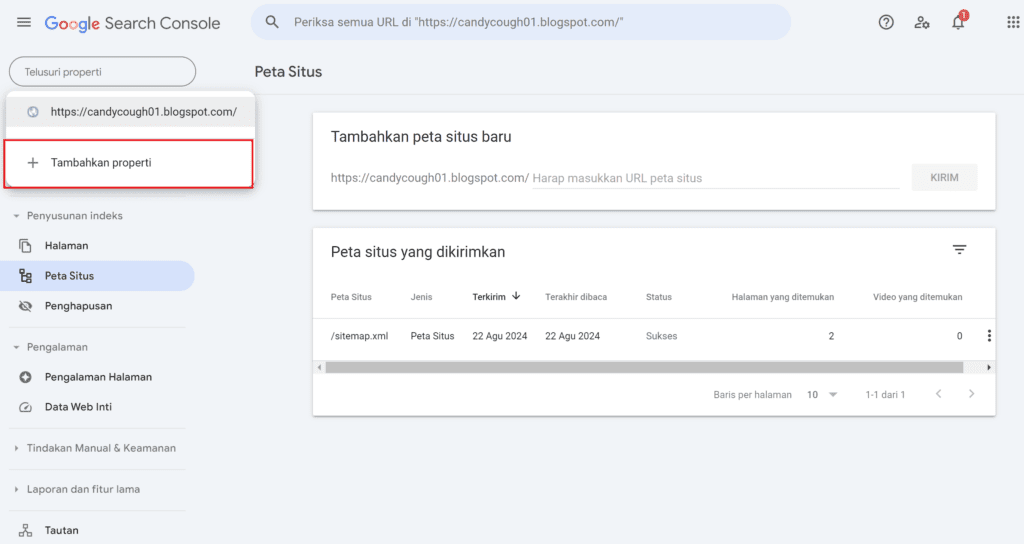
Task: Click the Penghapusan hidden-eye icon
Action: [25, 306]
